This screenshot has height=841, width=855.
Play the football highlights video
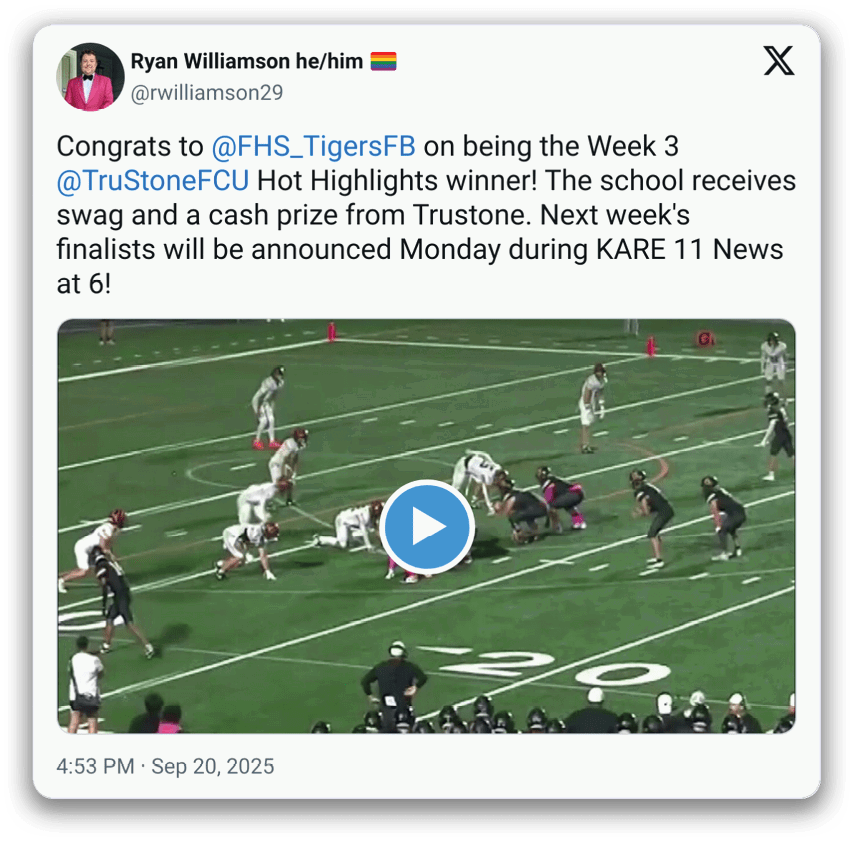click(426, 526)
